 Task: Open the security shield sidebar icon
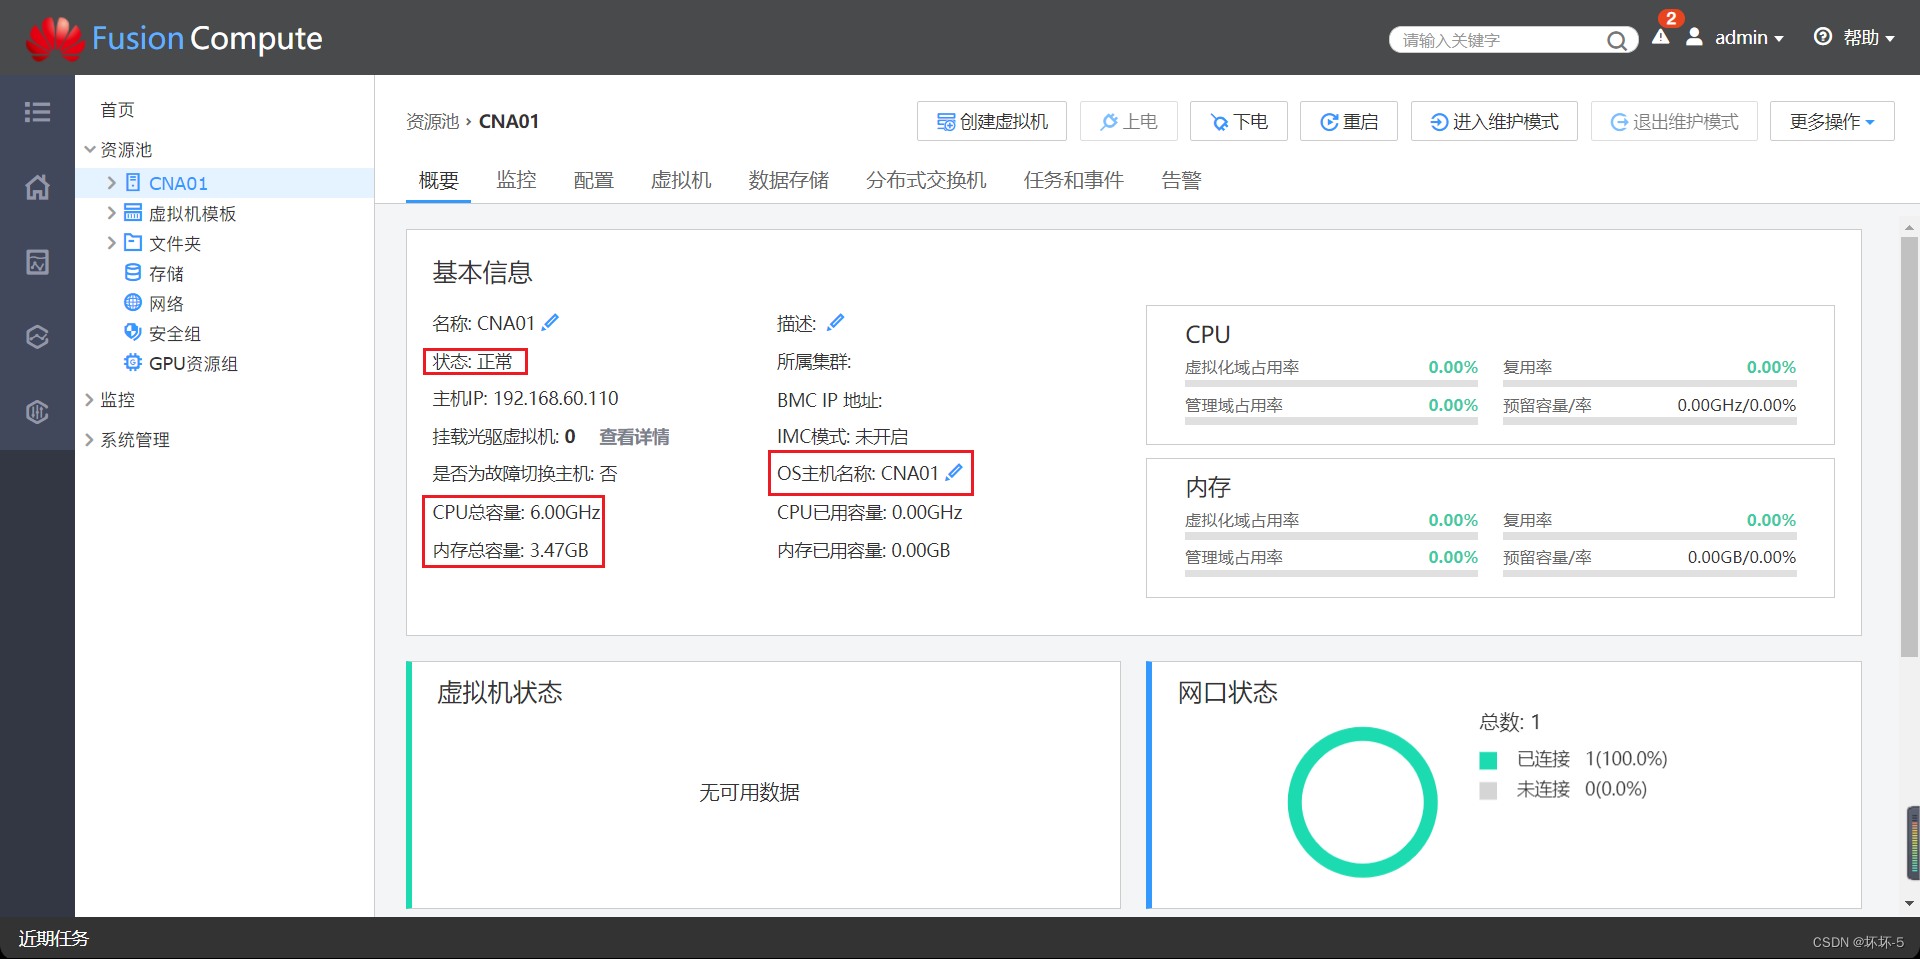[x=37, y=411]
